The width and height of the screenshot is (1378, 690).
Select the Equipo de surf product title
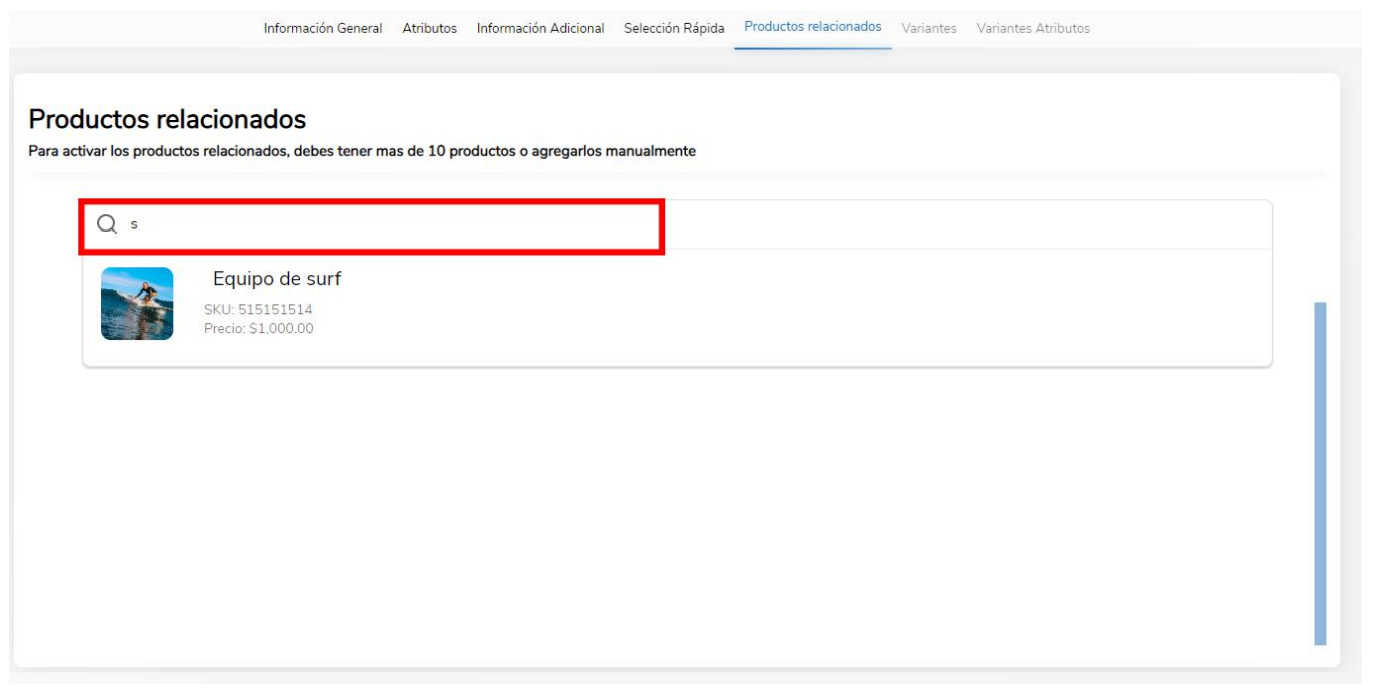[277, 279]
